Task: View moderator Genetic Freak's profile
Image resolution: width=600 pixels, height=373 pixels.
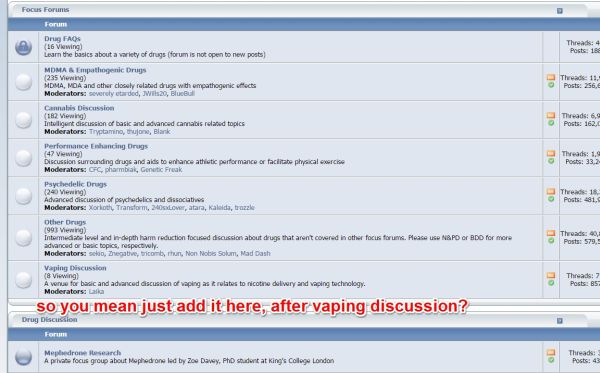Action: (161, 169)
